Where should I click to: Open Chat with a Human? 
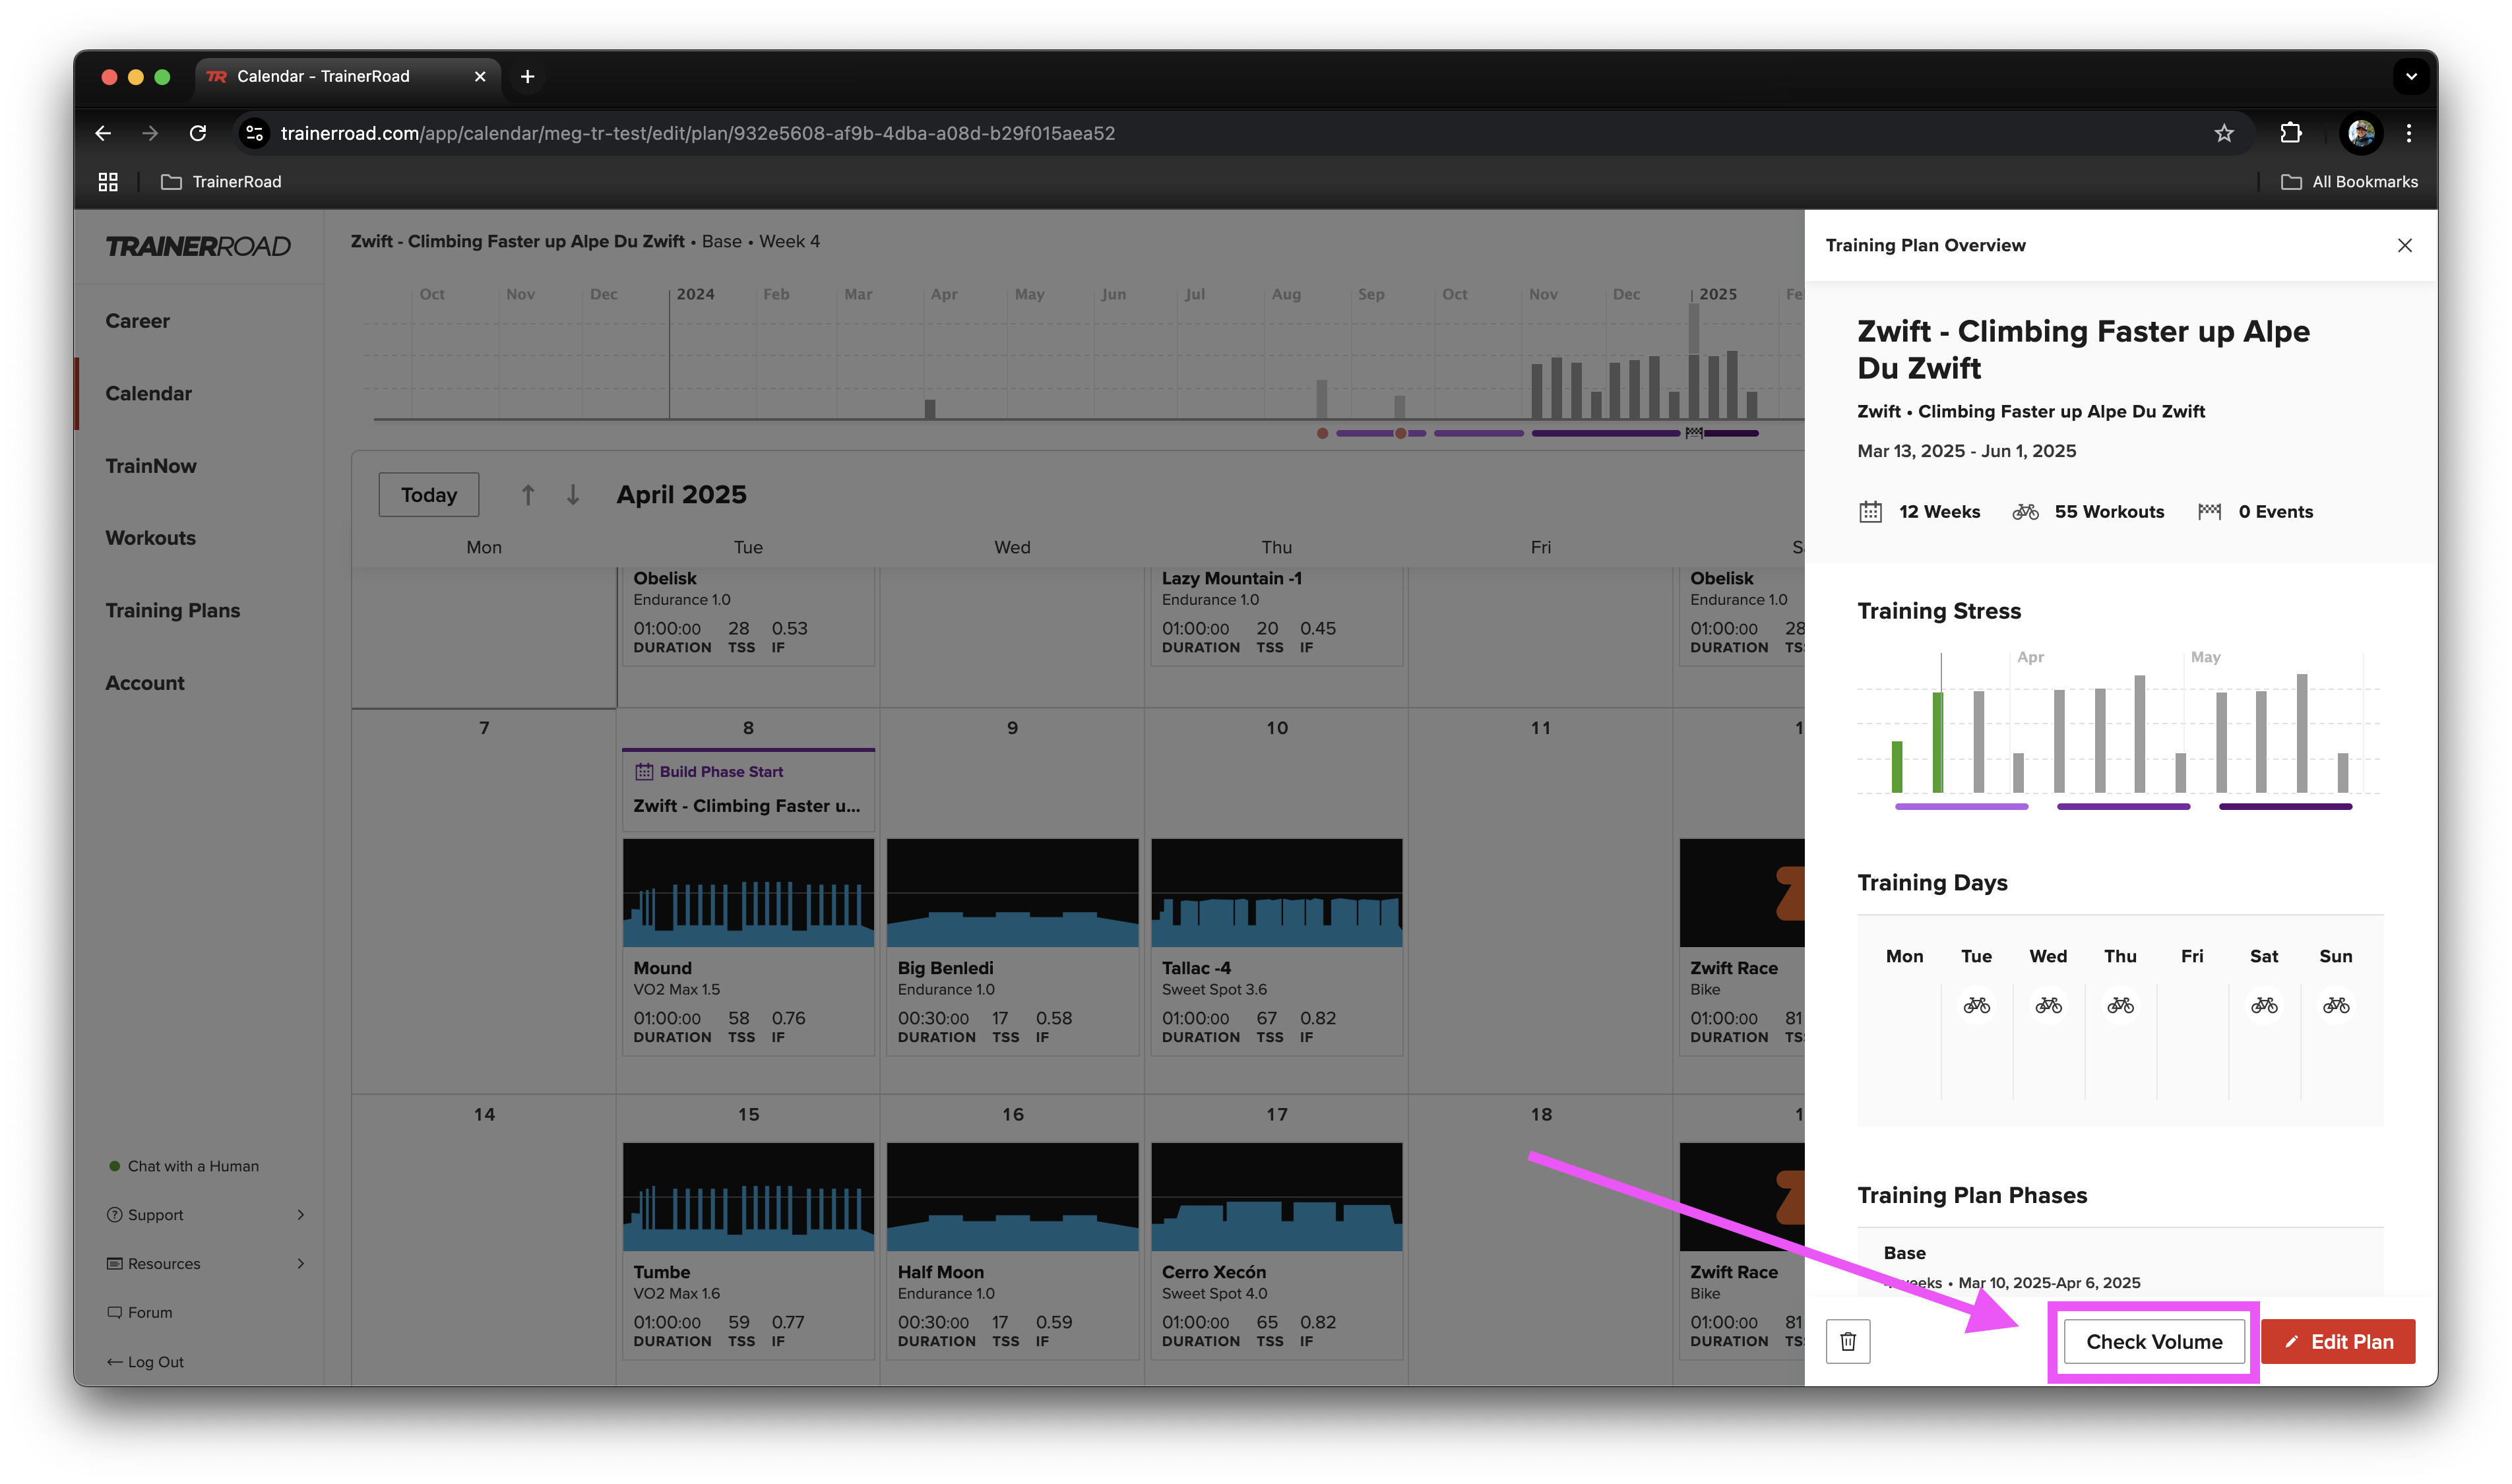[x=184, y=1166]
